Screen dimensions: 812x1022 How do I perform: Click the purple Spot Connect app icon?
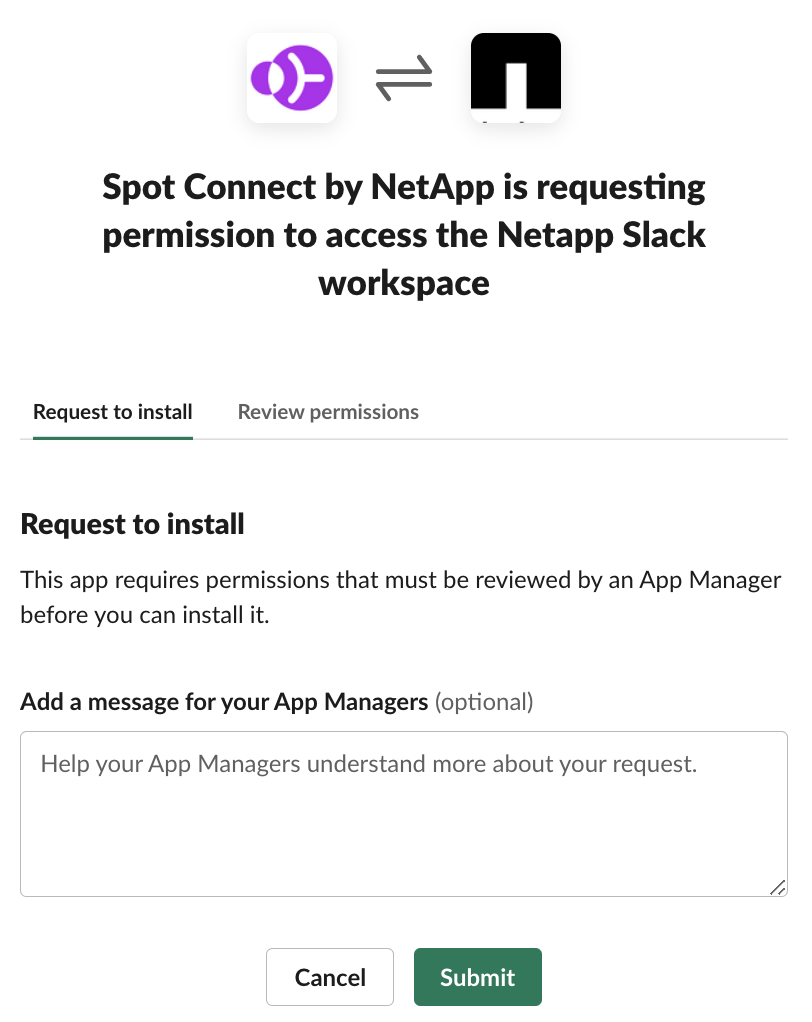[x=291, y=78]
